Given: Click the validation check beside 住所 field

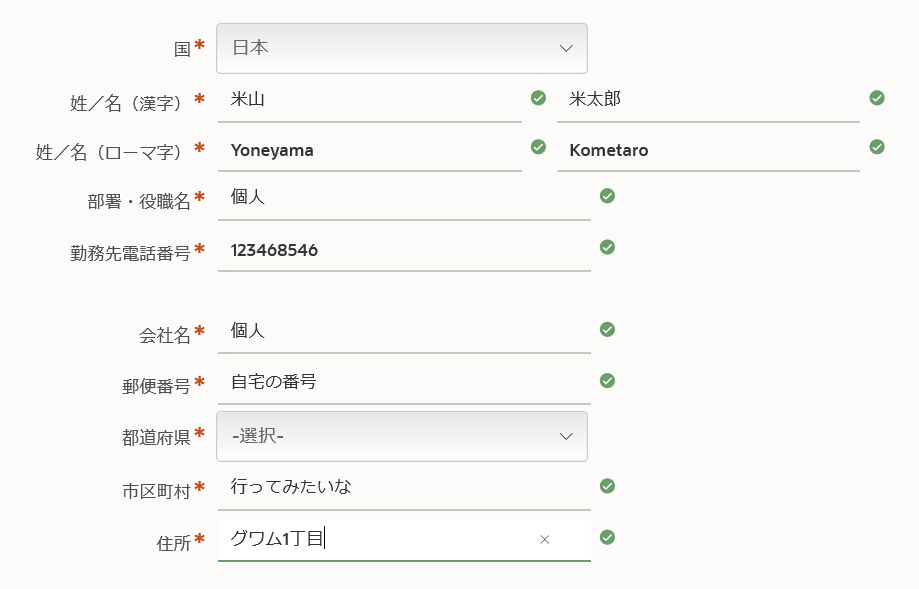Looking at the screenshot, I should tap(607, 537).
